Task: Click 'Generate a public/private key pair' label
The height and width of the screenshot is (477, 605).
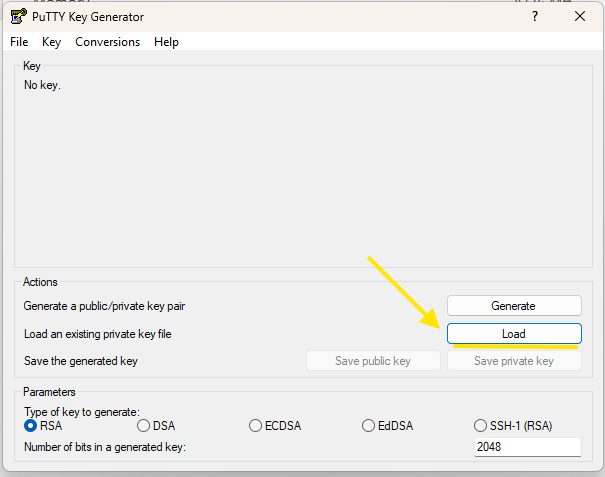Action: pyautogui.click(x=104, y=306)
